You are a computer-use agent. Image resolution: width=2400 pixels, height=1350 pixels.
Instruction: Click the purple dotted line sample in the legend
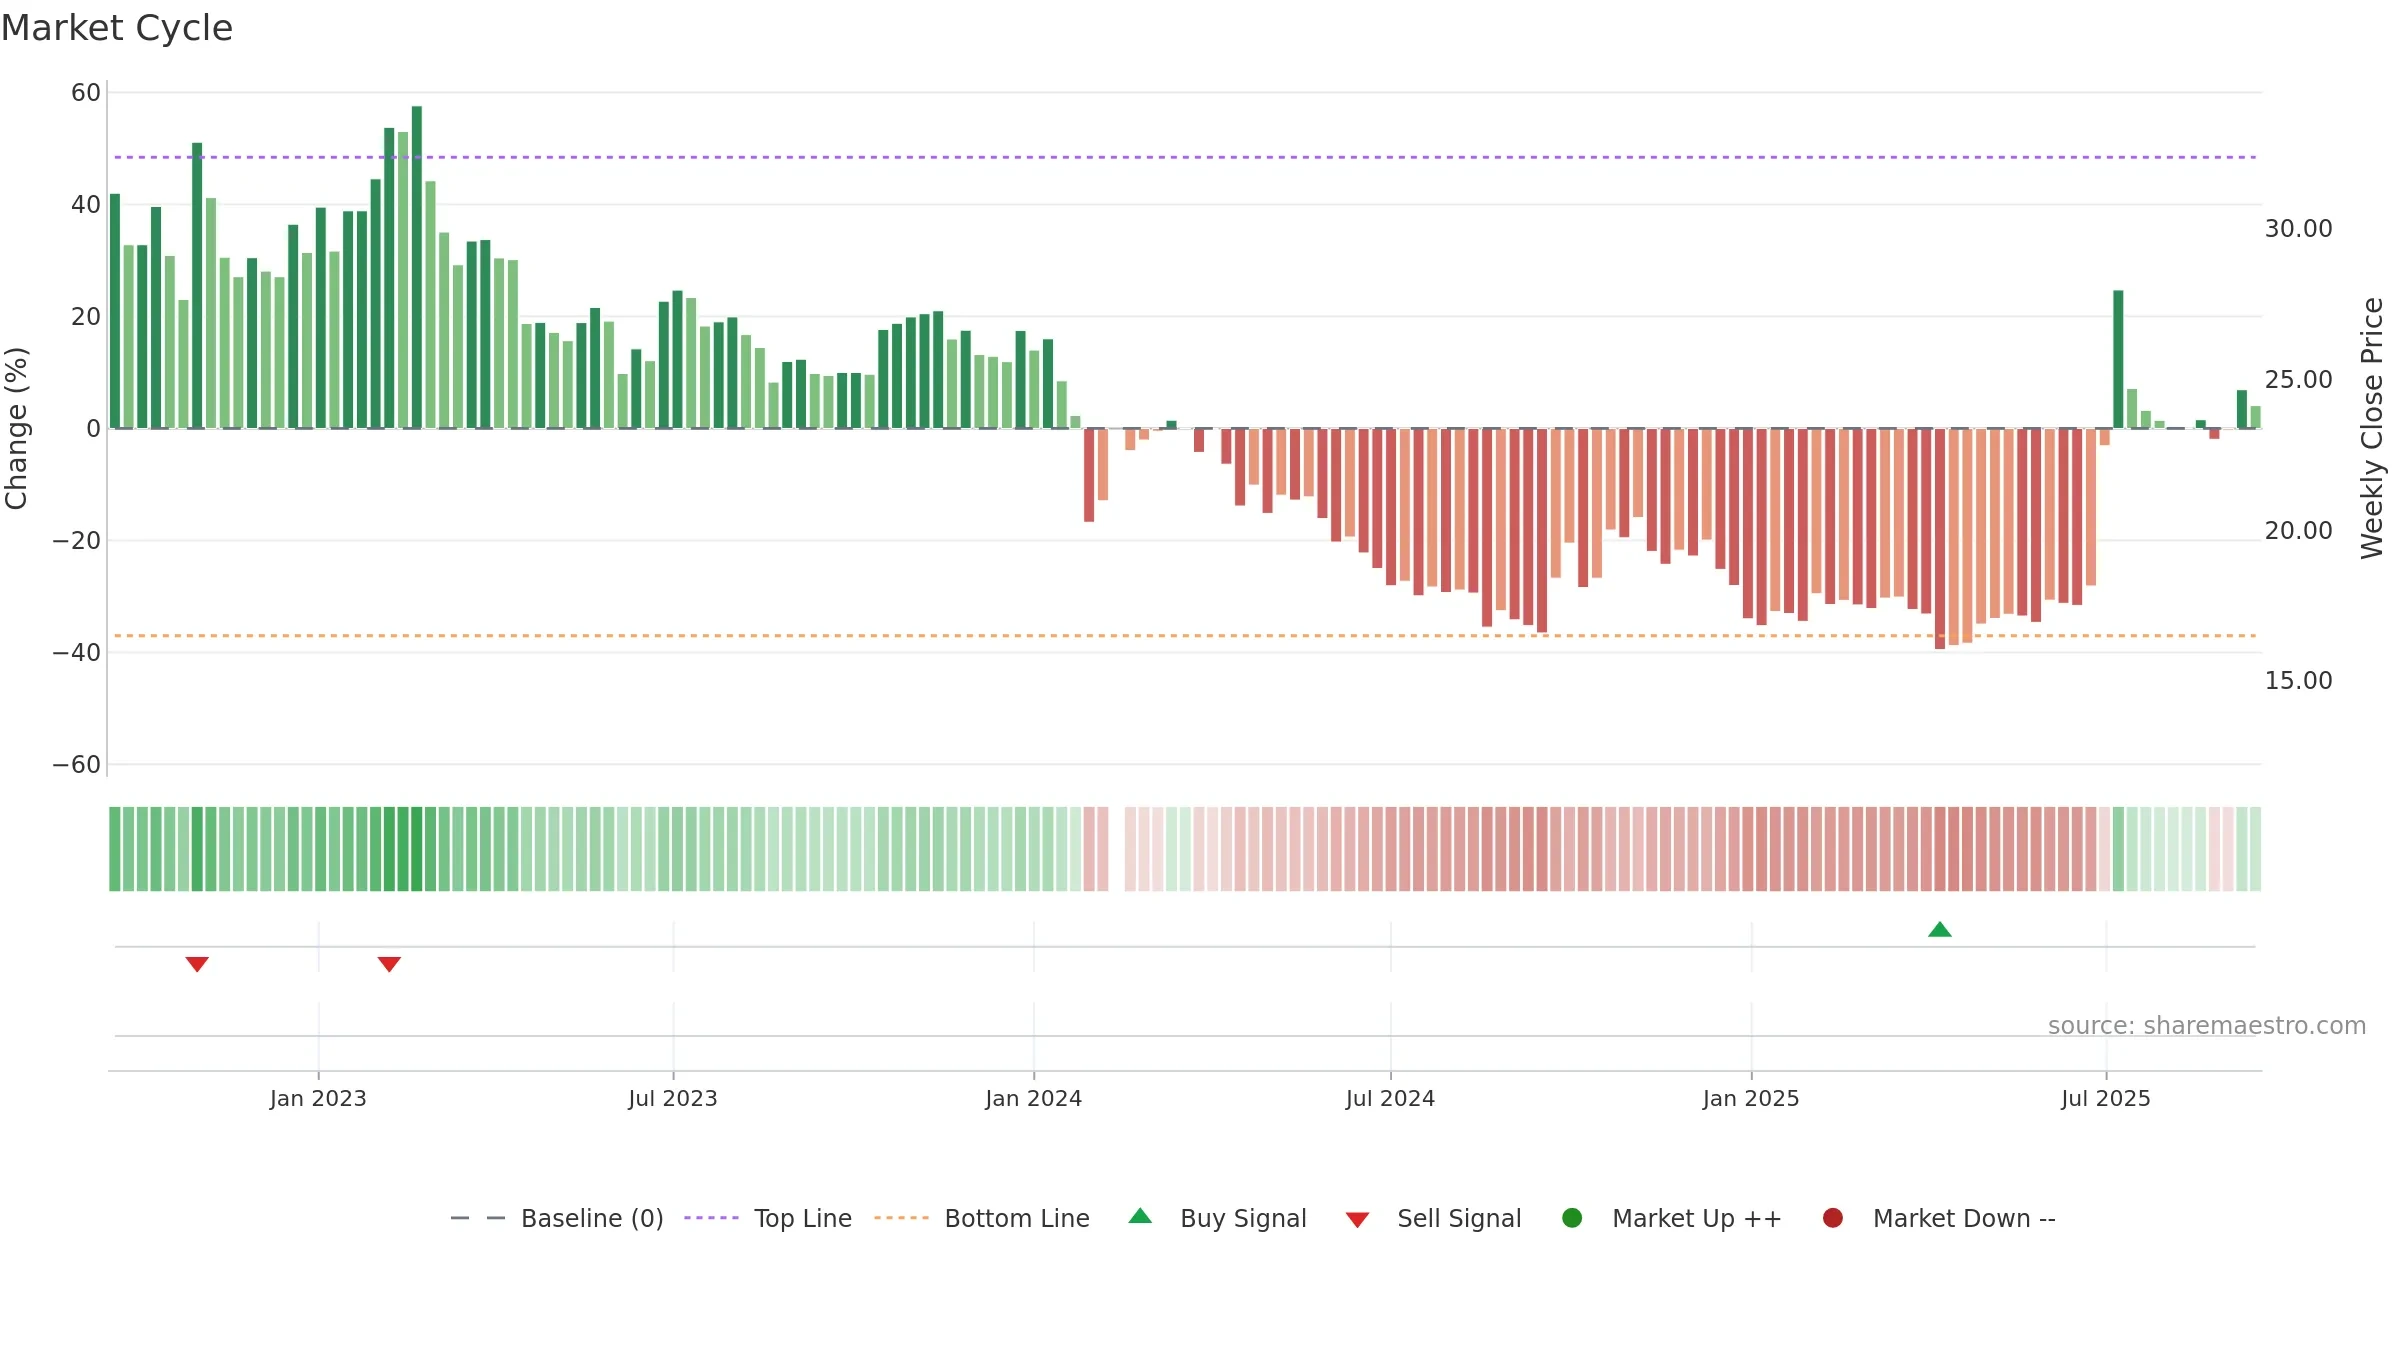coord(711,1218)
